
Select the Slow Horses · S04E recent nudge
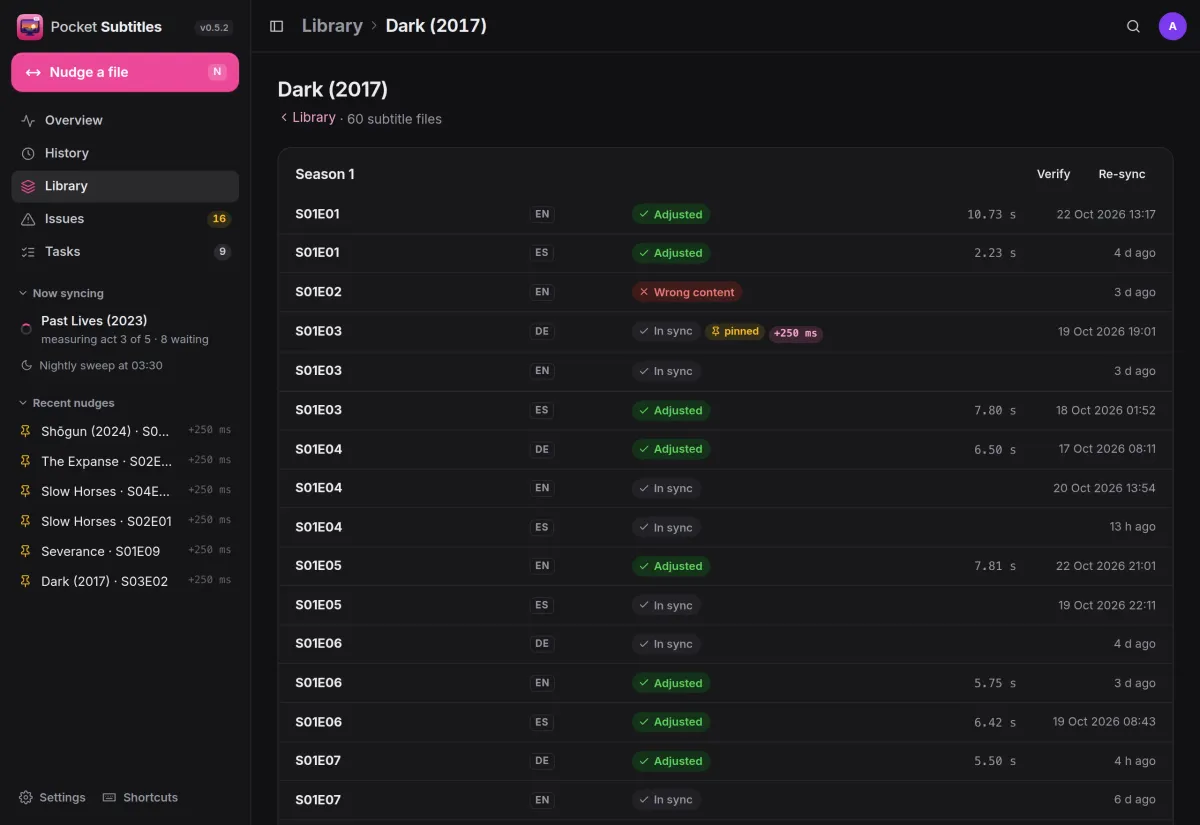[x=125, y=491]
